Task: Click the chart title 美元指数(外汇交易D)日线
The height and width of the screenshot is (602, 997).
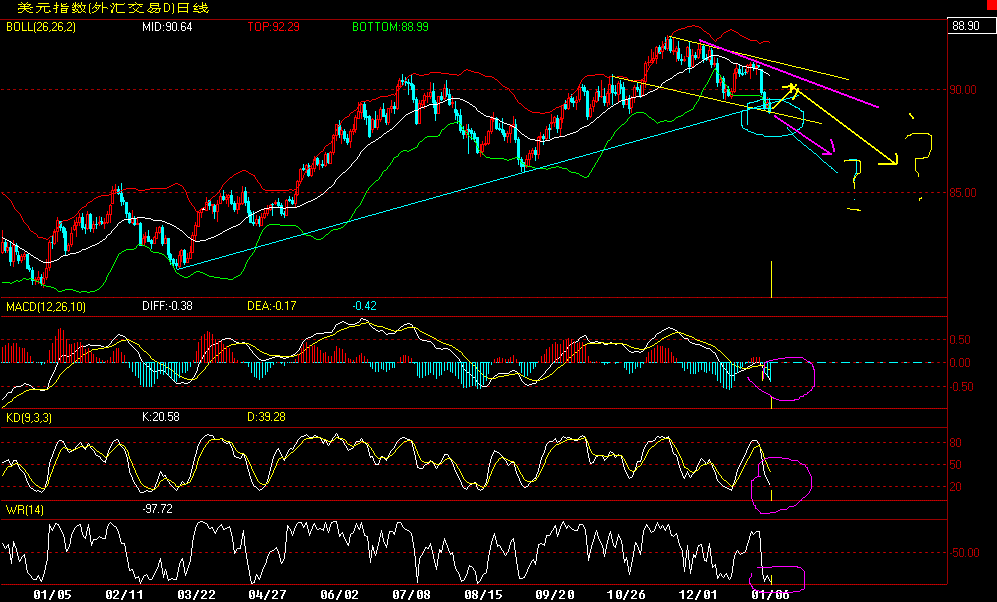Action: point(113,8)
